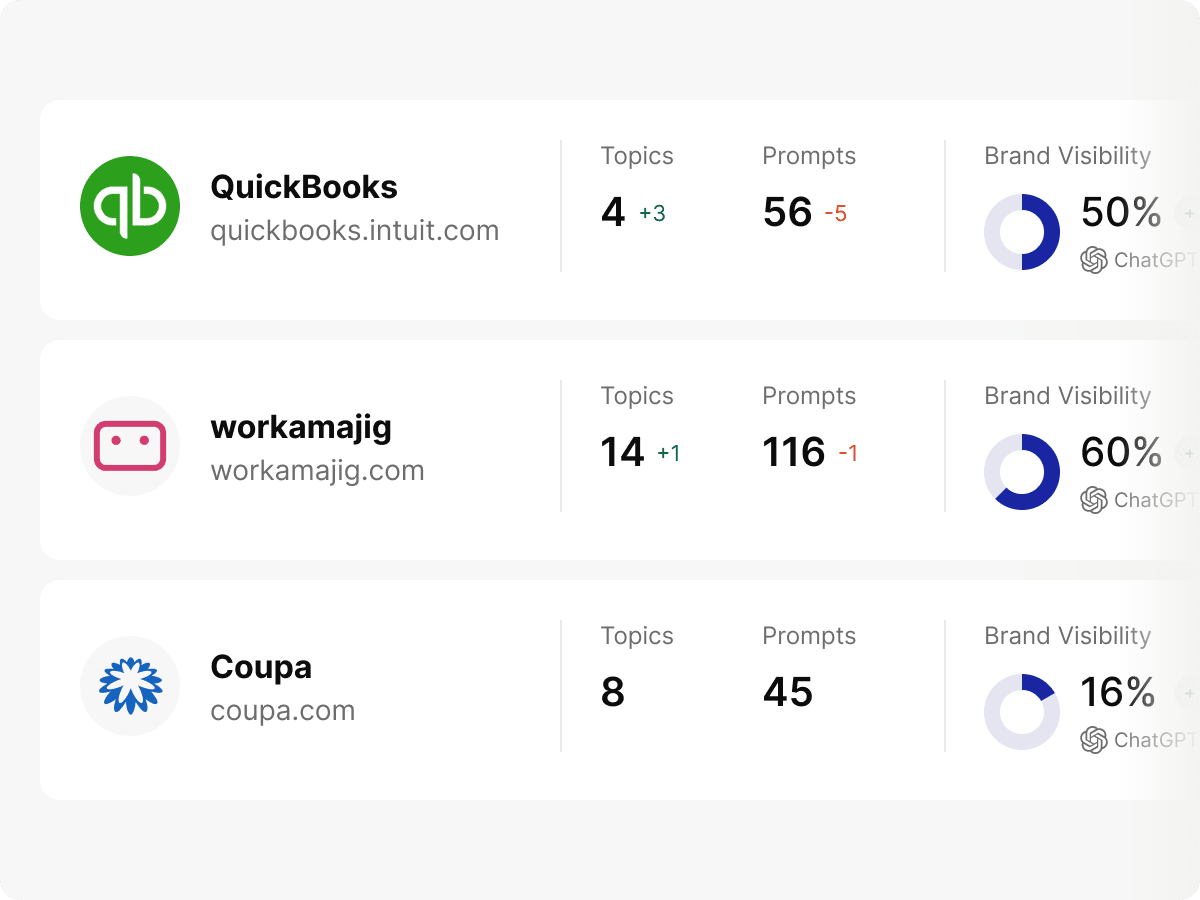This screenshot has height=900, width=1200.
Task: Click ChatGPT icon in workamajig row
Action: pos(1094,500)
